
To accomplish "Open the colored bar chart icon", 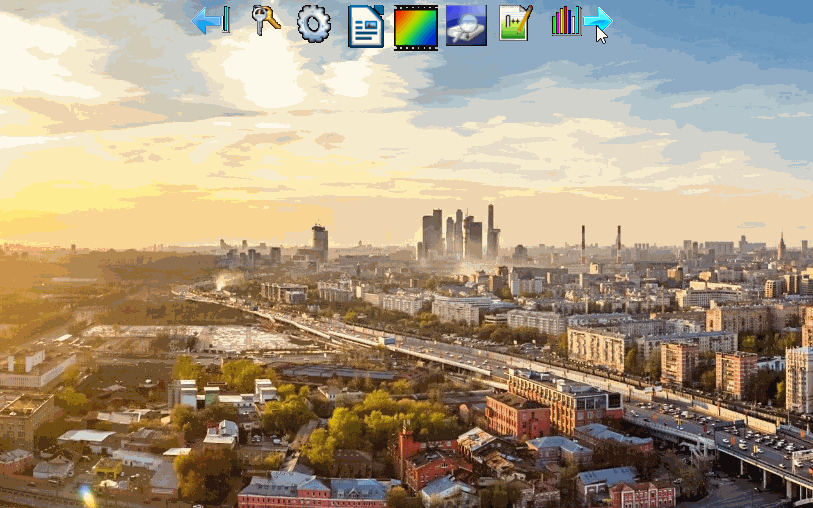I will coord(566,21).
